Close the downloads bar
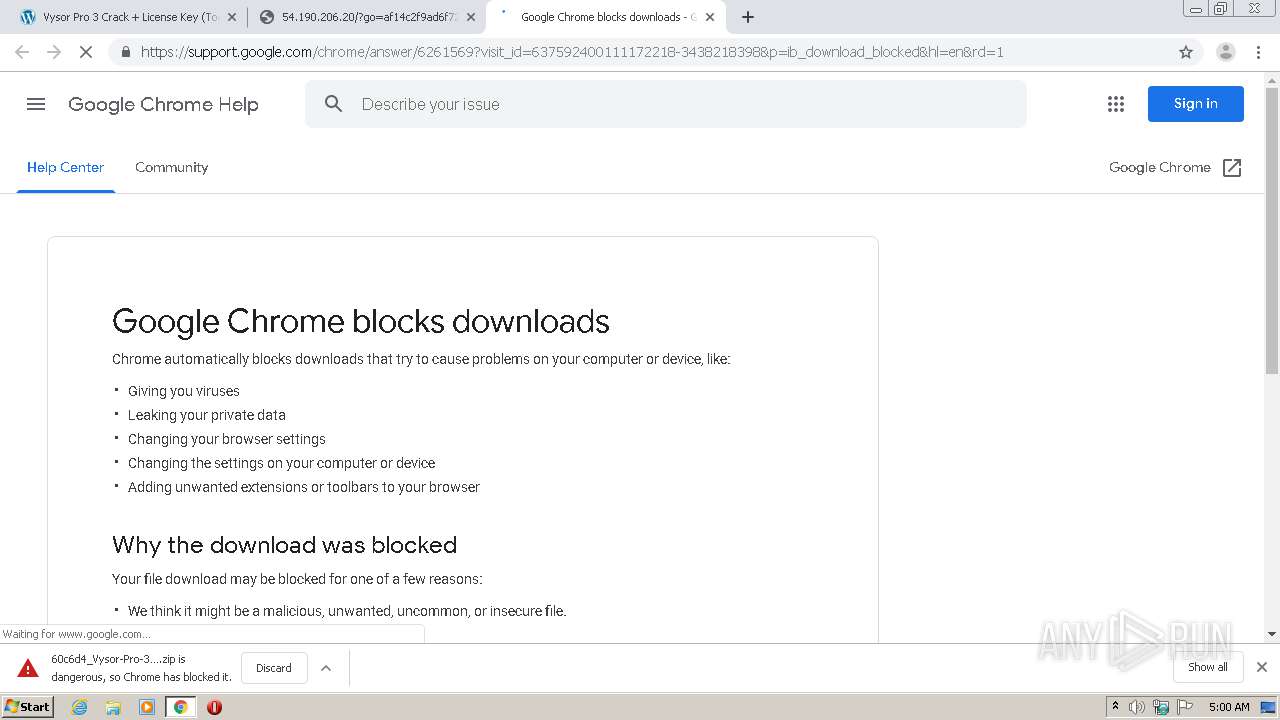1280x720 pixels. point(1262,667)
